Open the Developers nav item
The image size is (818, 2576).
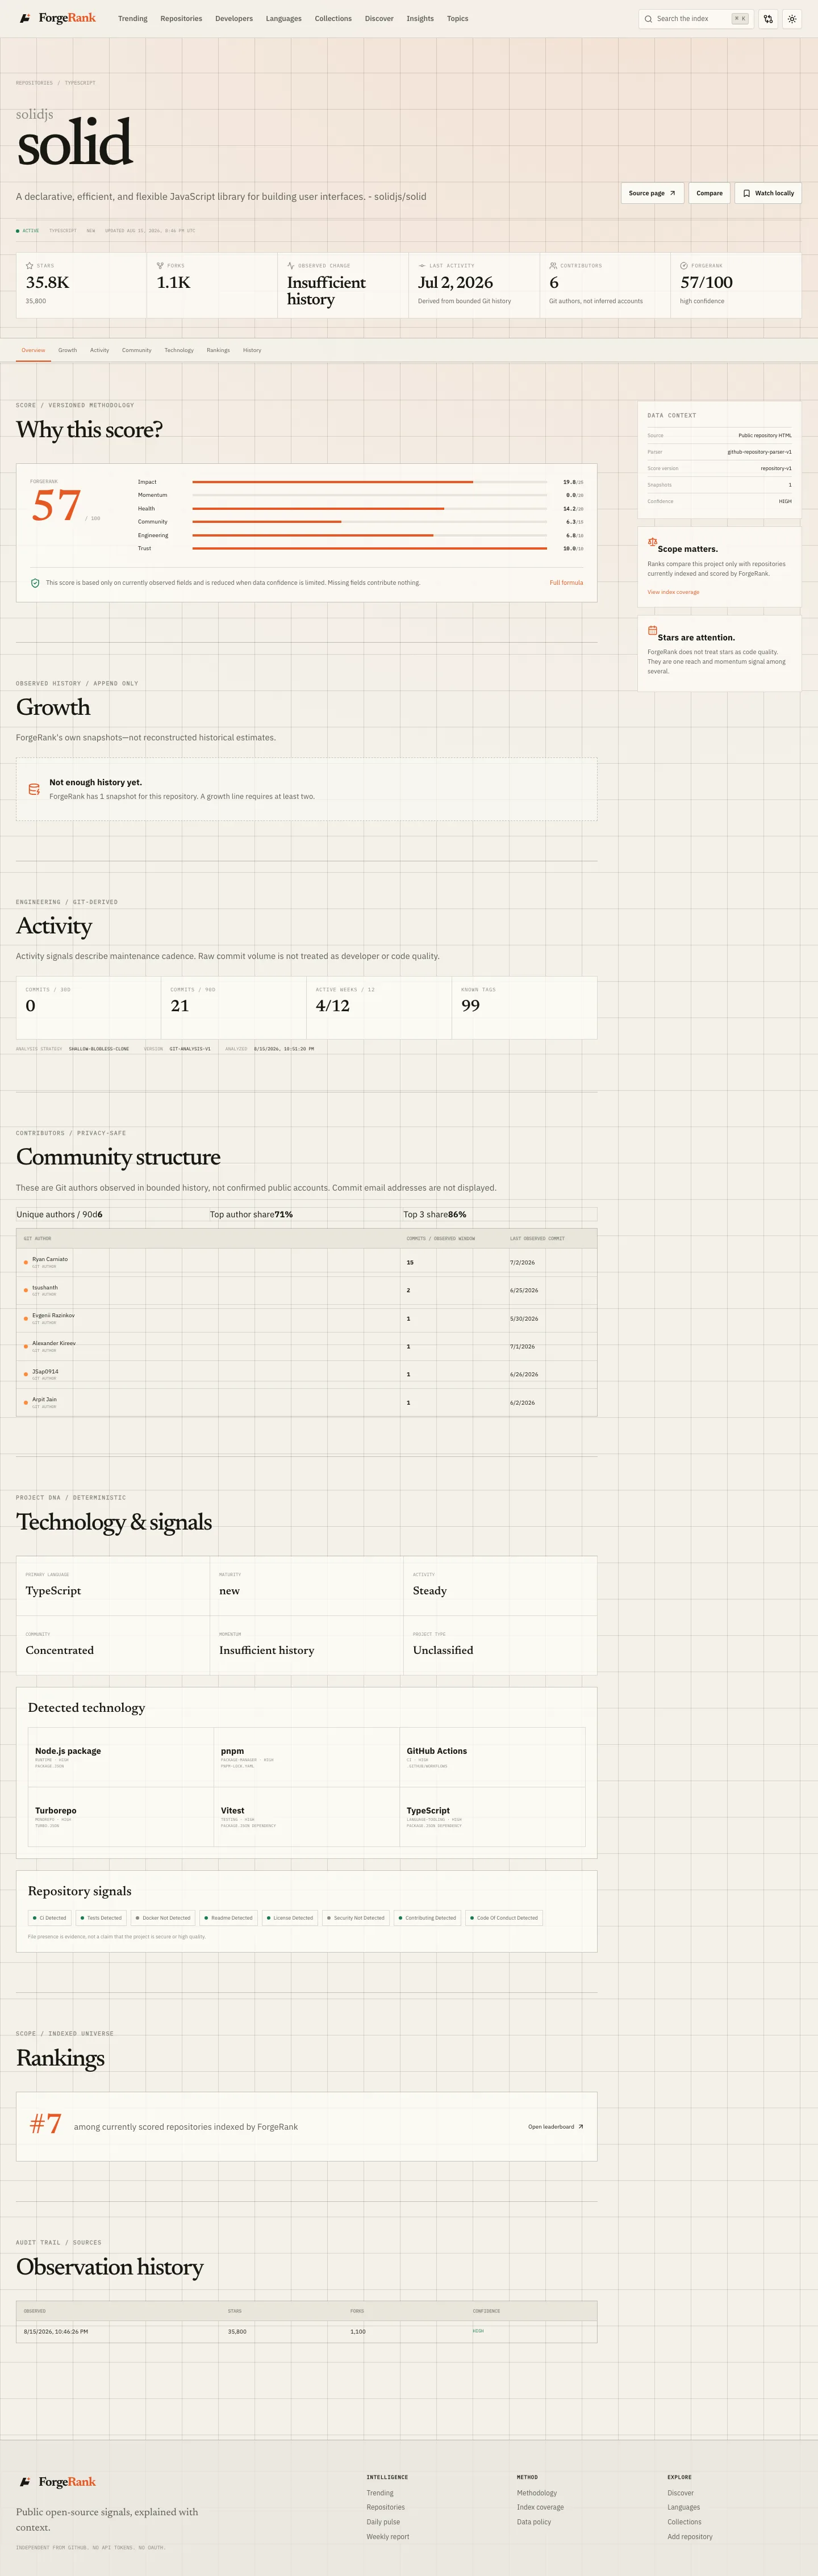click(x=234, y=19)
